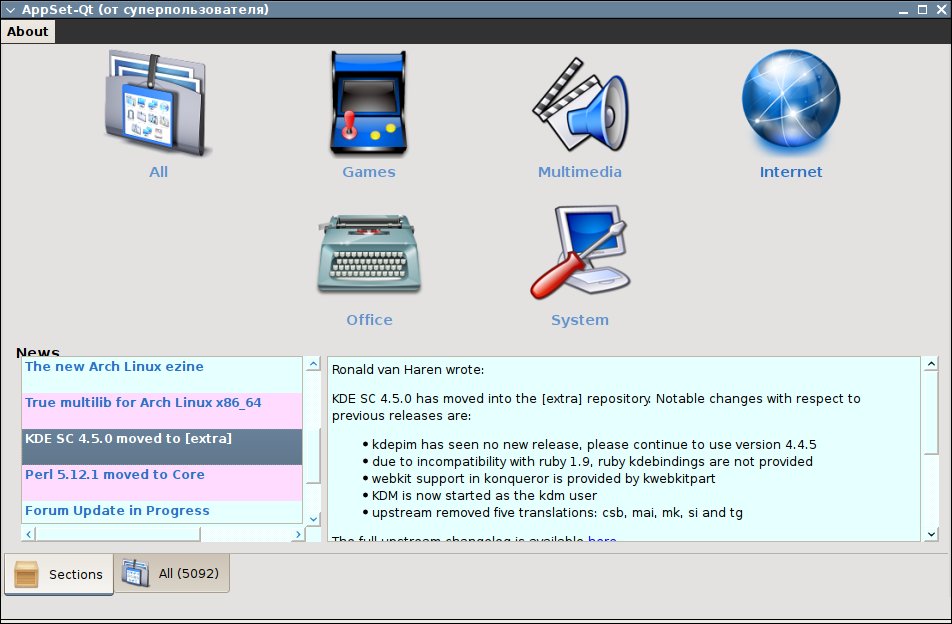Select the System screwdriver and monitor icon
The image size is (952, 624).
click(x=580, y=251)
